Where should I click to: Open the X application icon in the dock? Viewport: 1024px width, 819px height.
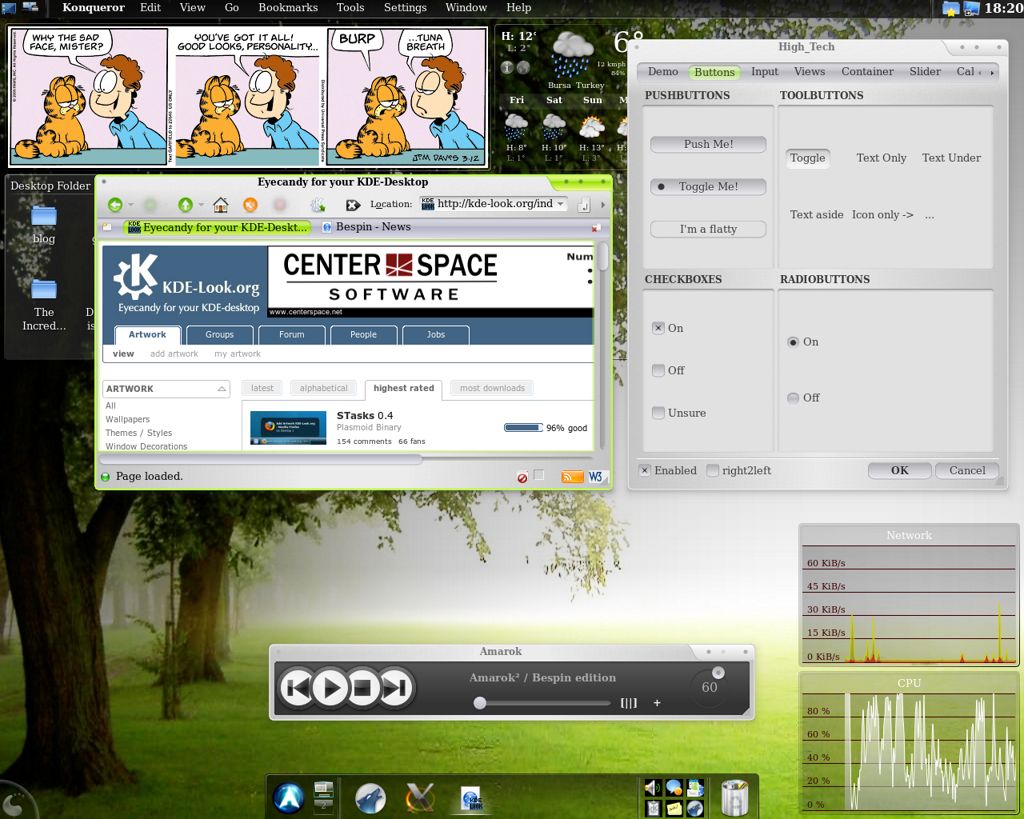pos(419,798)
